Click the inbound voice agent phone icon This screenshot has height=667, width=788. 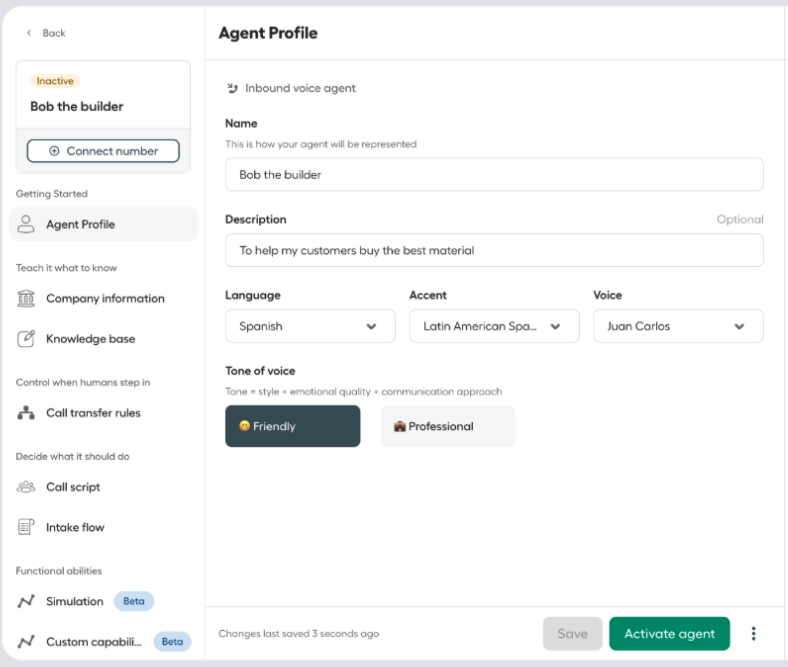click(x=232, y=88)
